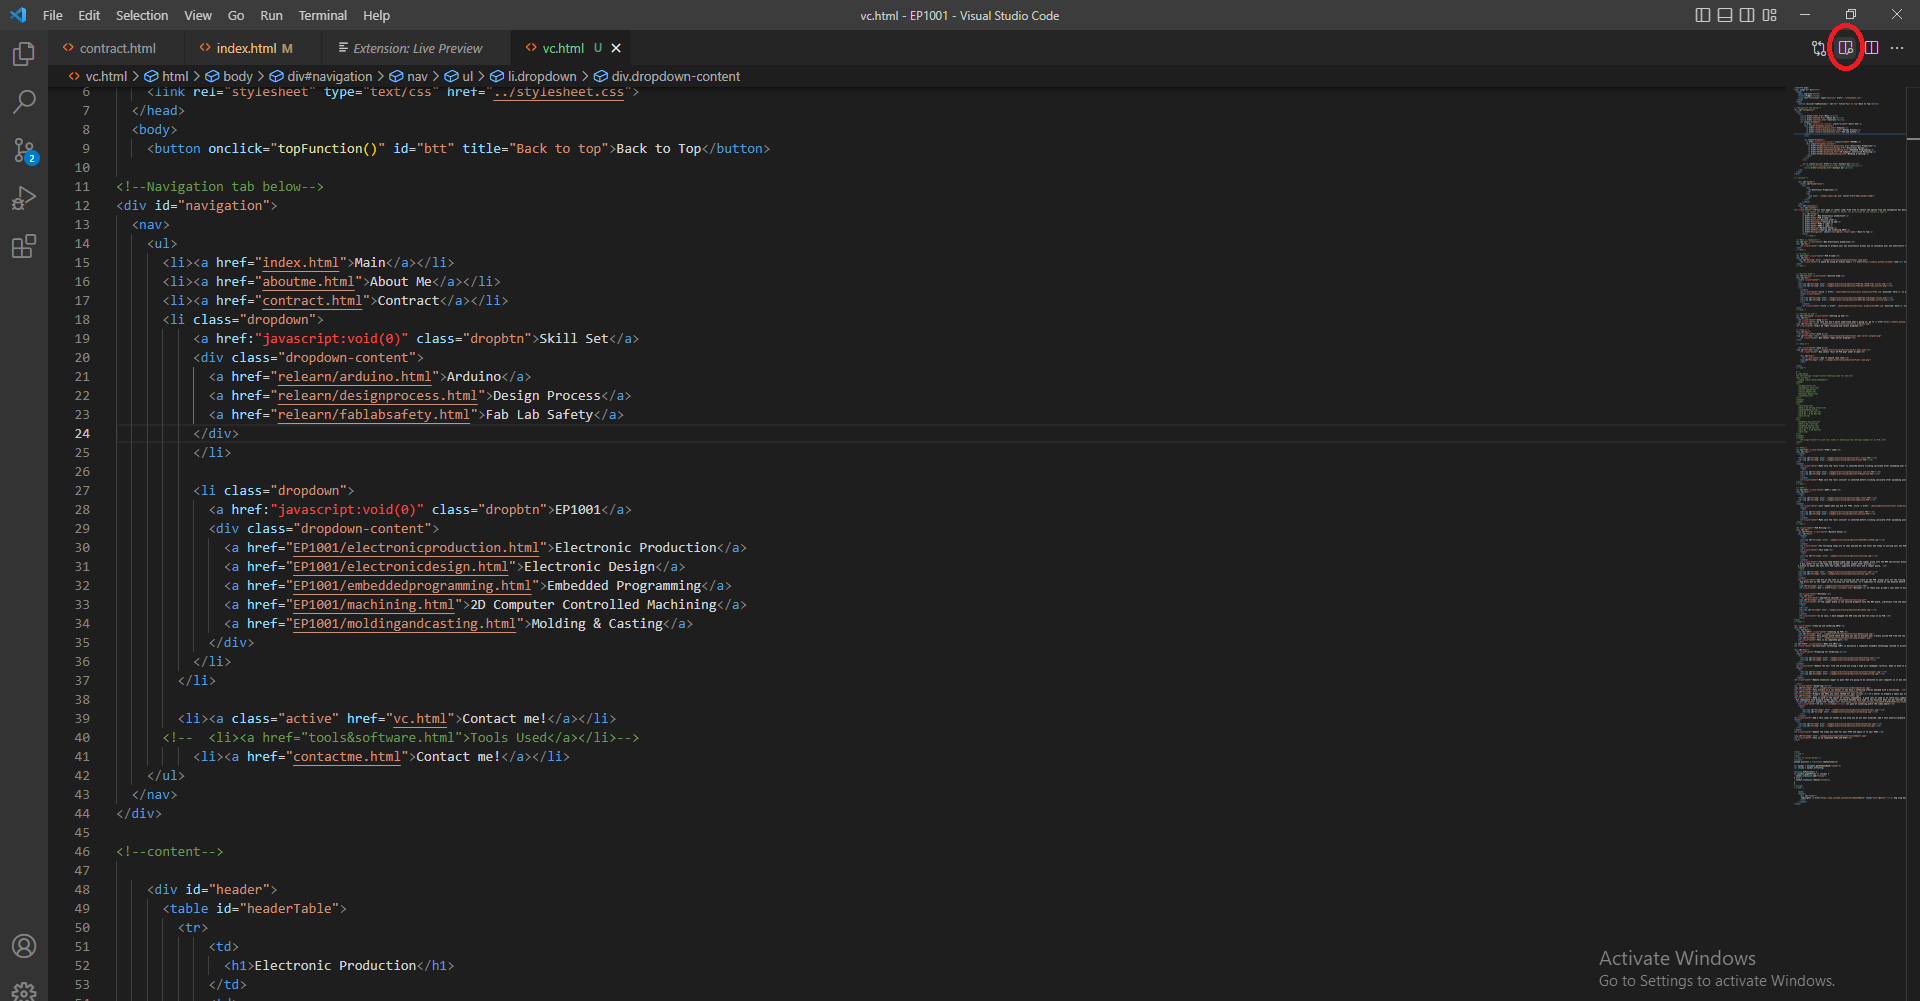Click the Live Preview show preview icon
The width and height of the screenshot is (1920, 1001).
coord(1845,48)
